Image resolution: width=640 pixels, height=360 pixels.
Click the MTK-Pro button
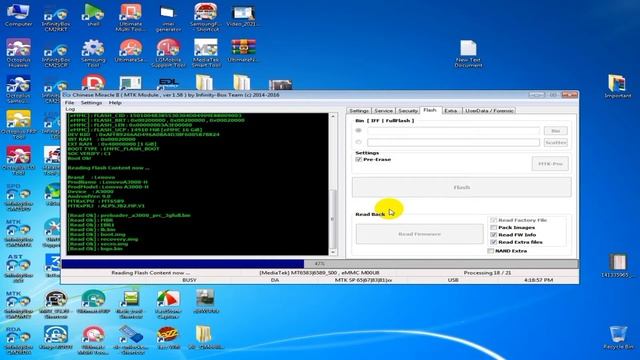550,164
